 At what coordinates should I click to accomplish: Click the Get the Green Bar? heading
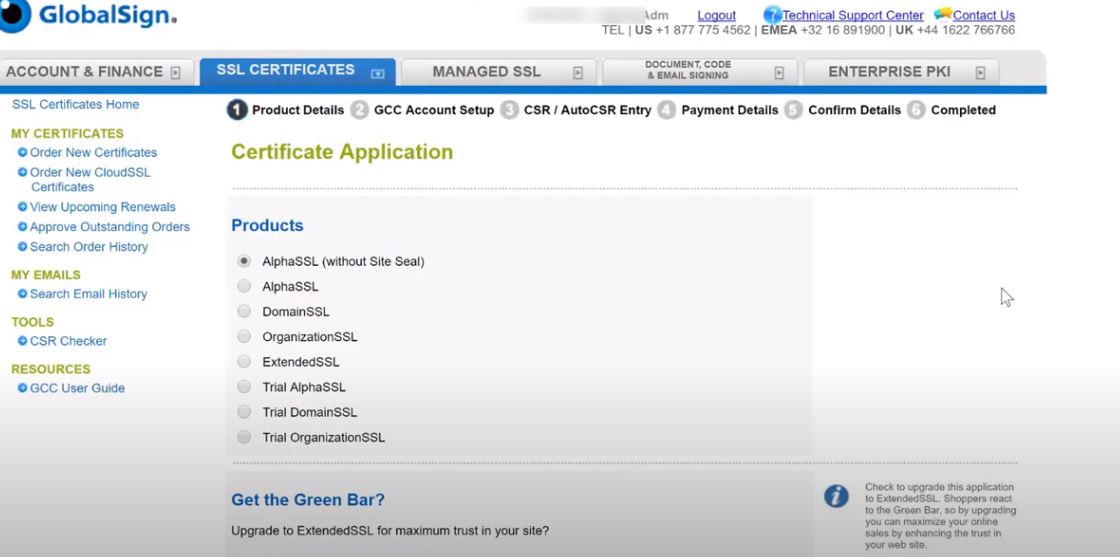[x=308, y=500]
